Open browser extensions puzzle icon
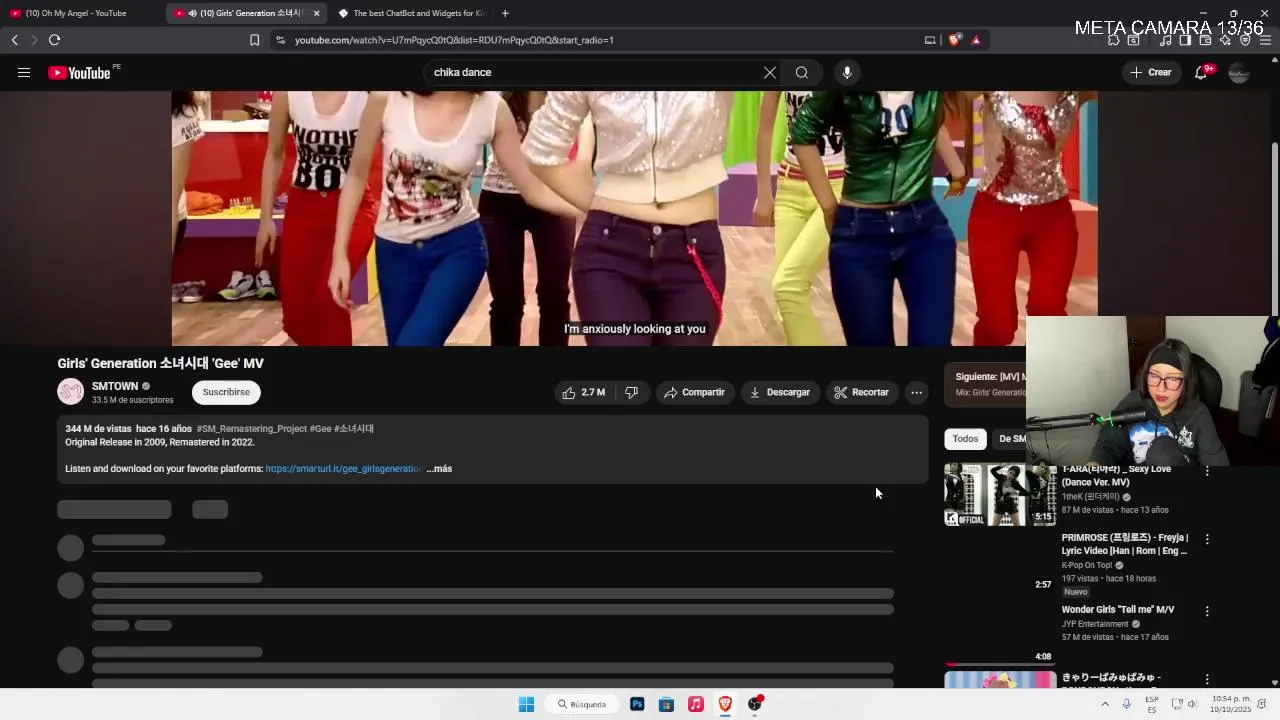The width and height of the screenshot is (1280, 720). [1114, 40]
